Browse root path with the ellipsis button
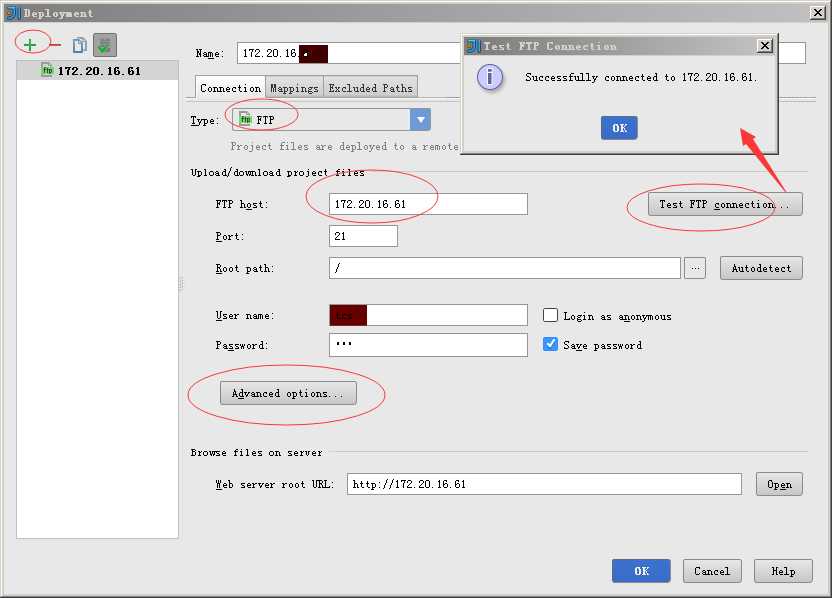This screenshot has width=832, height=598. pyautogui.click(x=695, y=268)
